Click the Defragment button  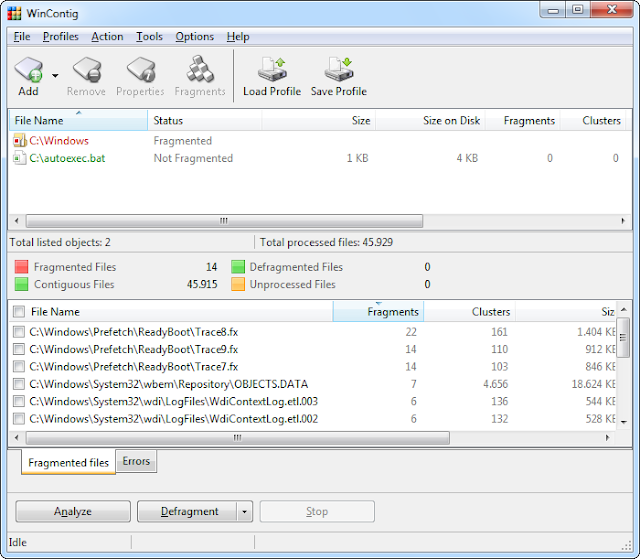(187, 511)
